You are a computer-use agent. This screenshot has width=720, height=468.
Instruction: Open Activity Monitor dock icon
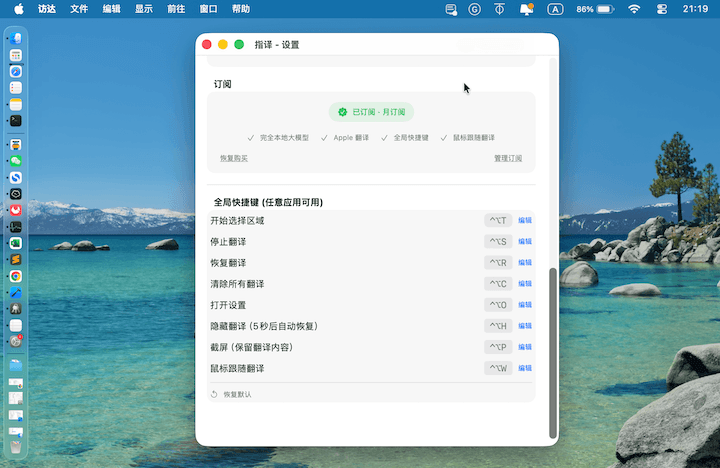[x=16, y=227]
